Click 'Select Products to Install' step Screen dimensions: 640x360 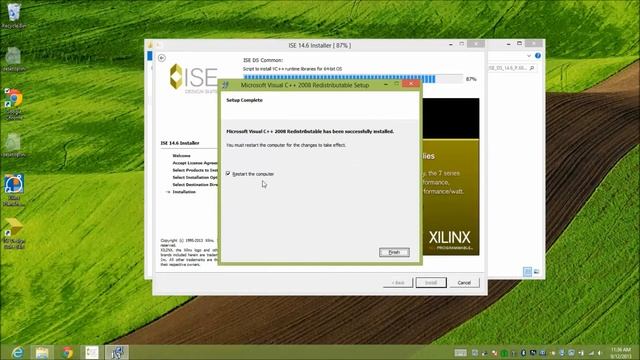click(x=195, y=170)
